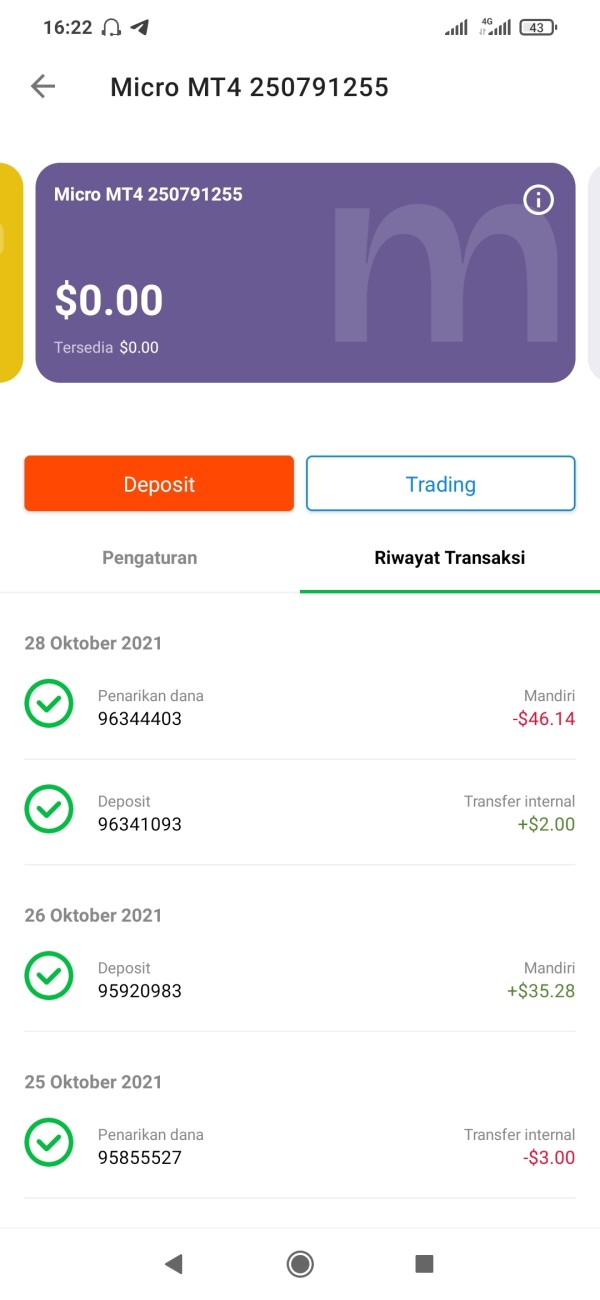This screenshot has height=1300, width=600.
Task: Tap green checkmark for transaction 96344403
Action: point(49,704)
